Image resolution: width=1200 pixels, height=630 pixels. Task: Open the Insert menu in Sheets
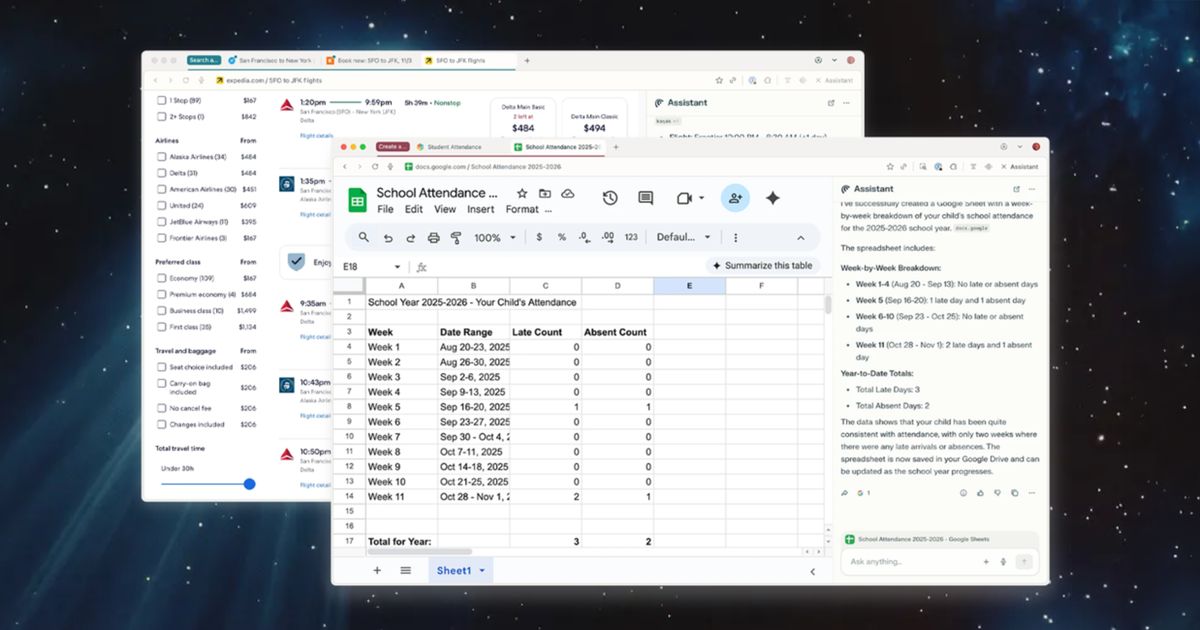coord(481,210)
